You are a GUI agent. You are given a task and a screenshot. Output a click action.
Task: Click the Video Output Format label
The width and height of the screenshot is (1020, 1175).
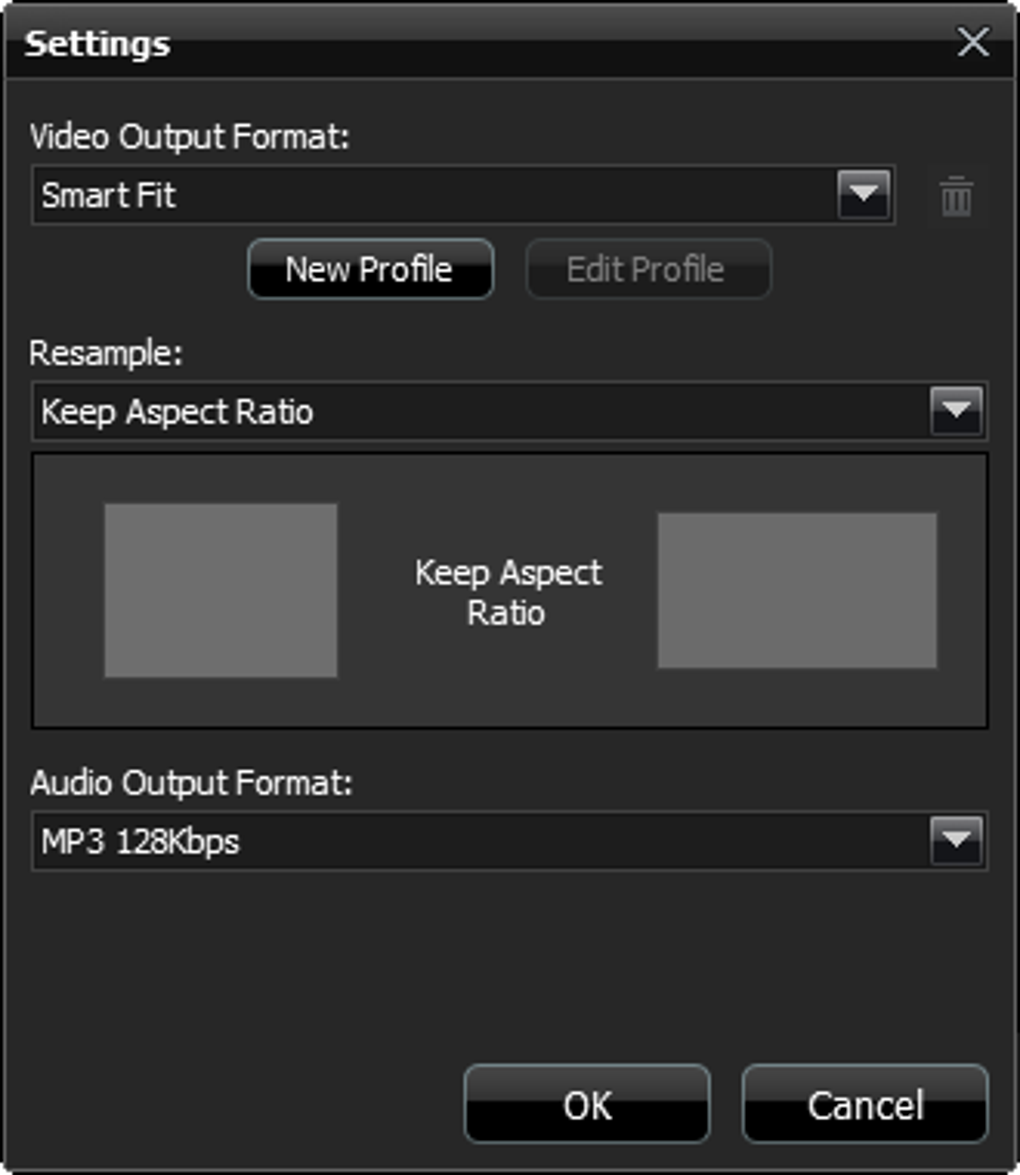190,137
